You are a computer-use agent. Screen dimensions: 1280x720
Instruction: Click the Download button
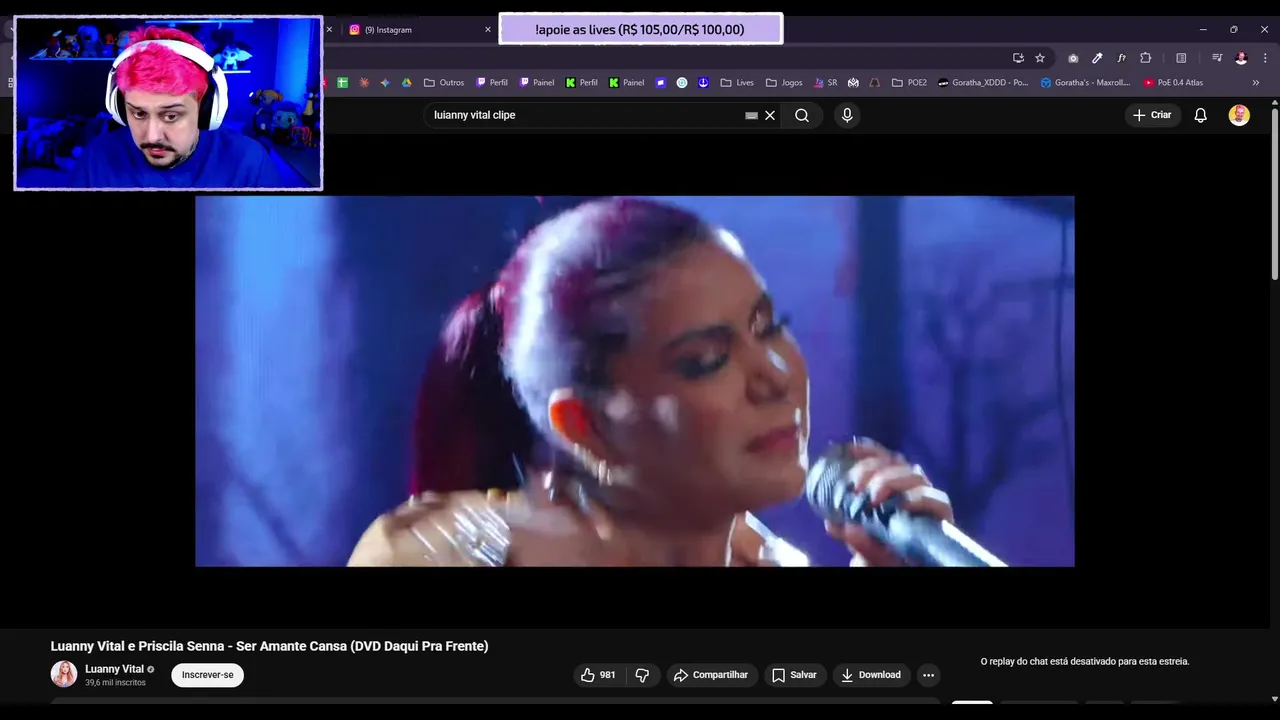click(x=871, y=675)
